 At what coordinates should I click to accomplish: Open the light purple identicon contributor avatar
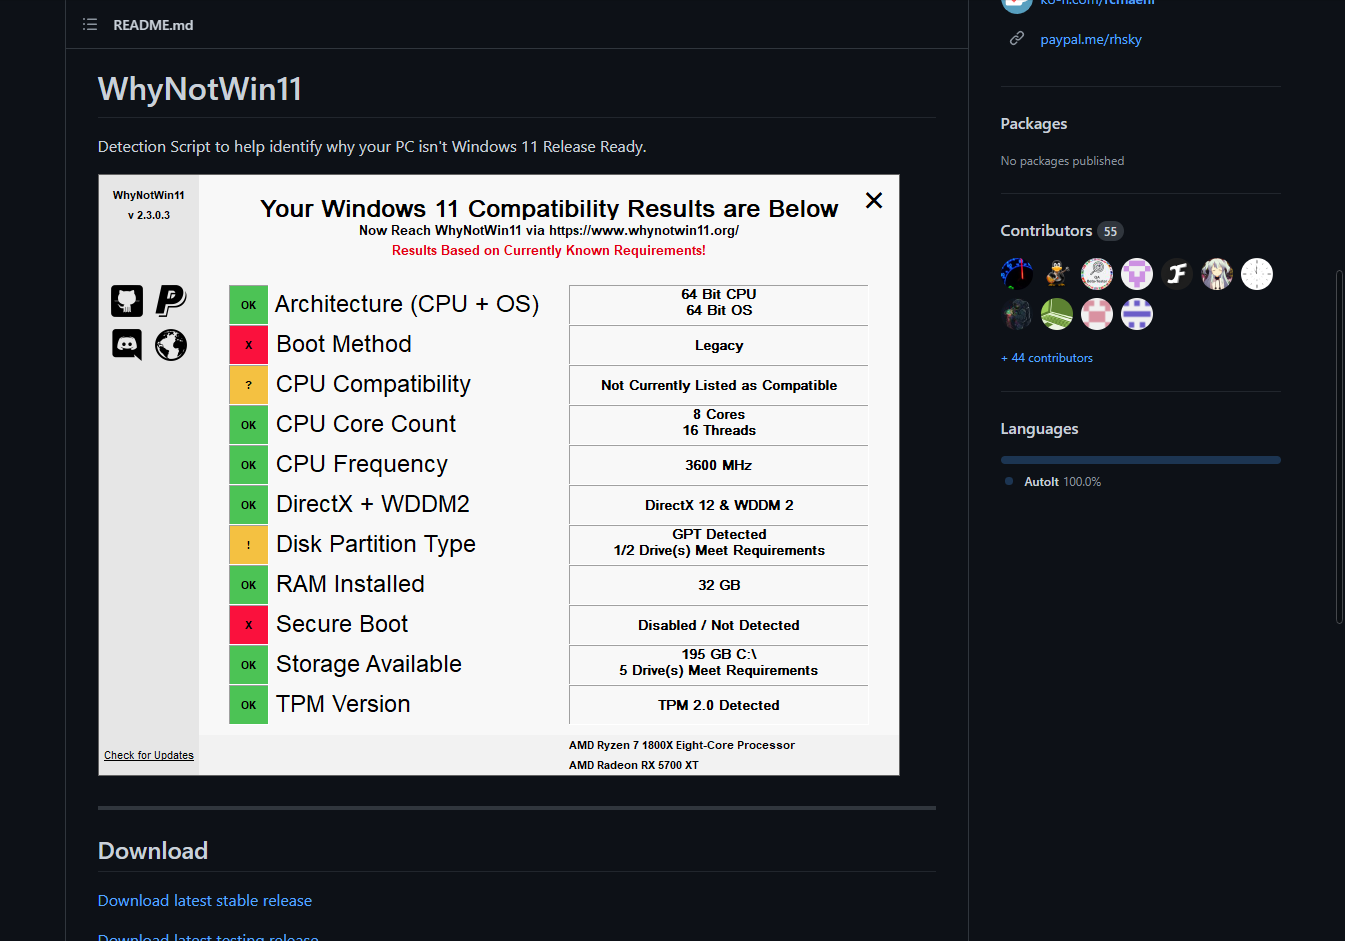pos(1137,274)
